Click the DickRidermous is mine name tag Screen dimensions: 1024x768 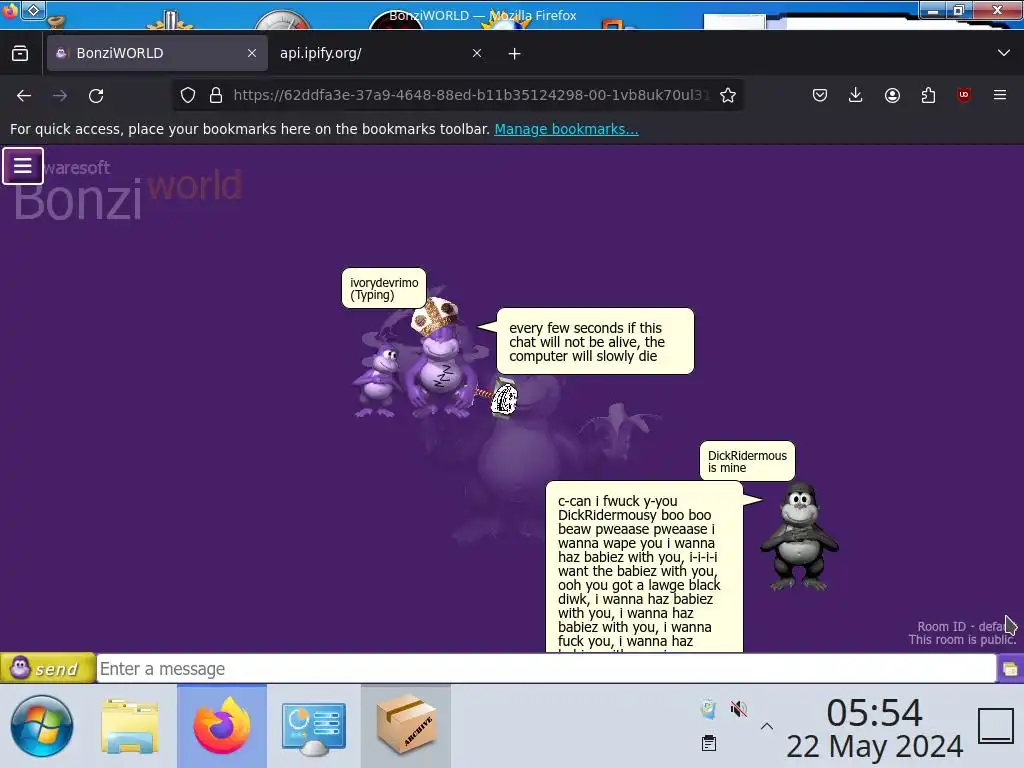[x=747, y=461]
